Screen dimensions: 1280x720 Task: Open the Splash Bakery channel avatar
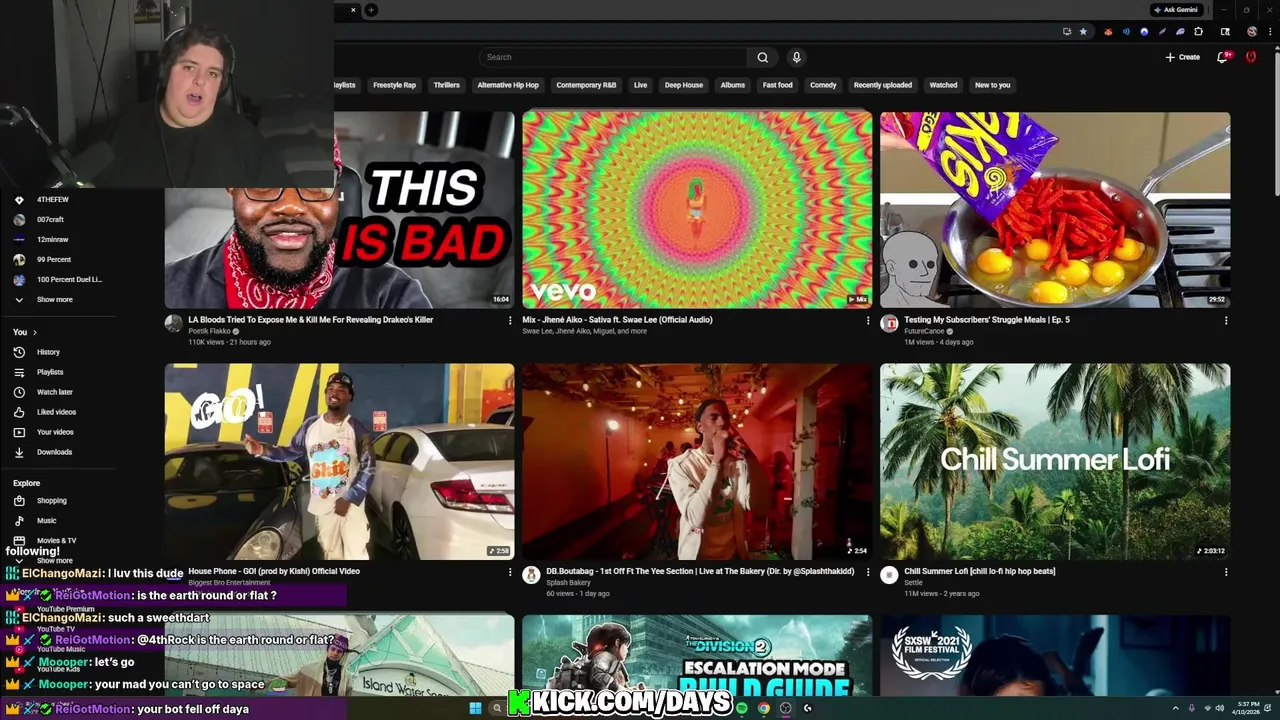pyautogui.click(x=531, y=575)
